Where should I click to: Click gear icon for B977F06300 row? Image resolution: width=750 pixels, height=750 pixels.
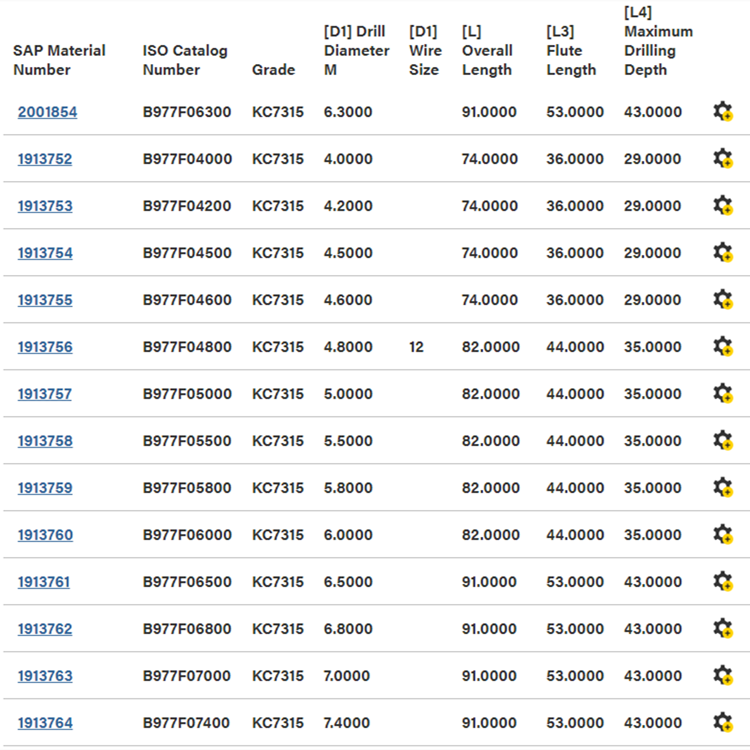click(723, 112)
